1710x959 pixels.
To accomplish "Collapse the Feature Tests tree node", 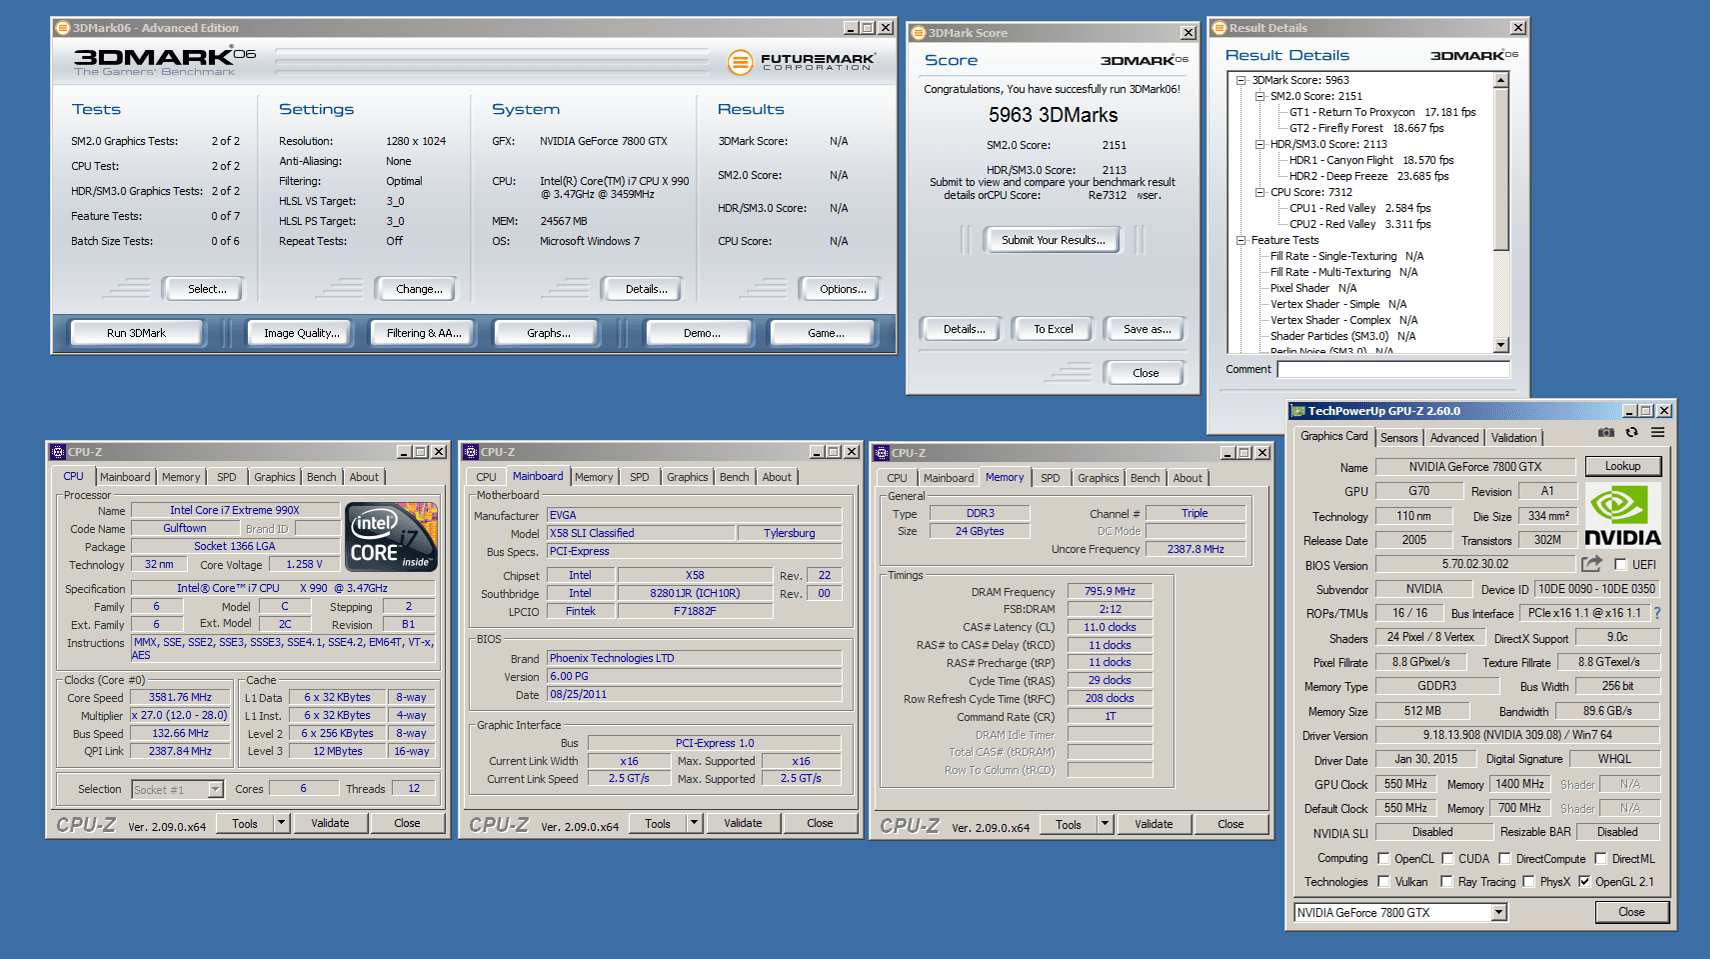I will [1241, 240].
